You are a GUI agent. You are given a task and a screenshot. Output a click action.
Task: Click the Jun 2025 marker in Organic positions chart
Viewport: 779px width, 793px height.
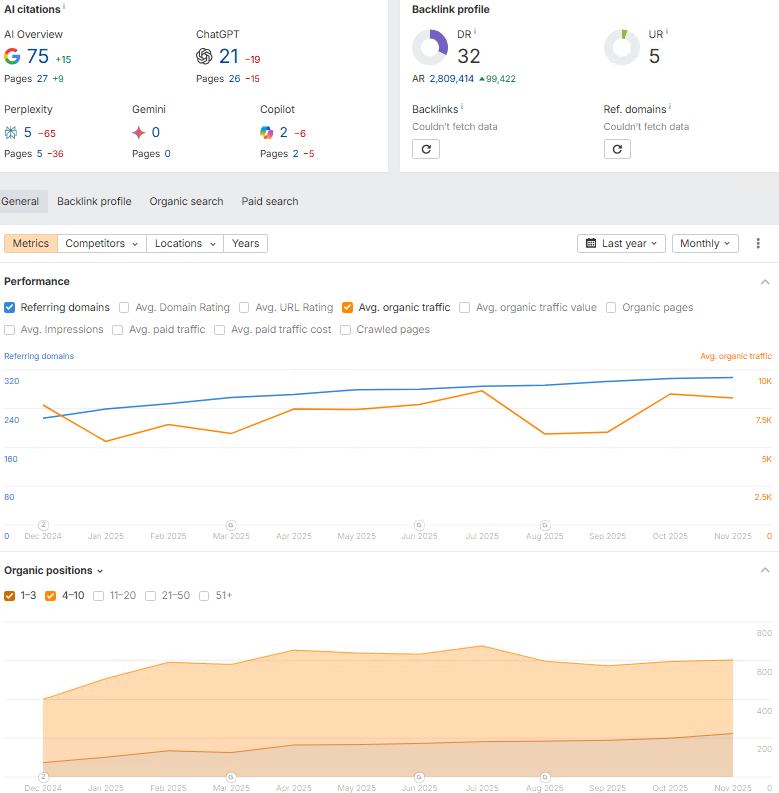(419, 777)
